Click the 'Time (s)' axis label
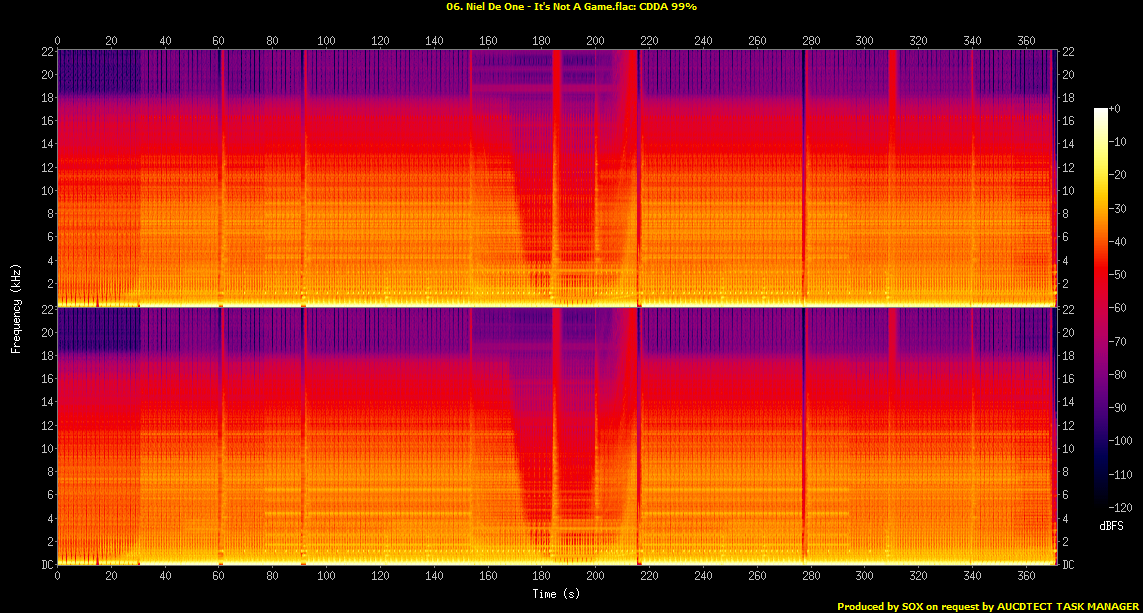Viewport: 1143px width, 613px height. click(554, 593)
